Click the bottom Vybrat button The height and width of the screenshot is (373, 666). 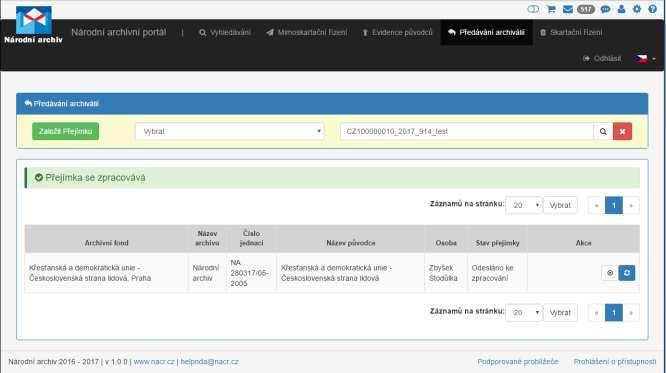(x=560, y=313)
